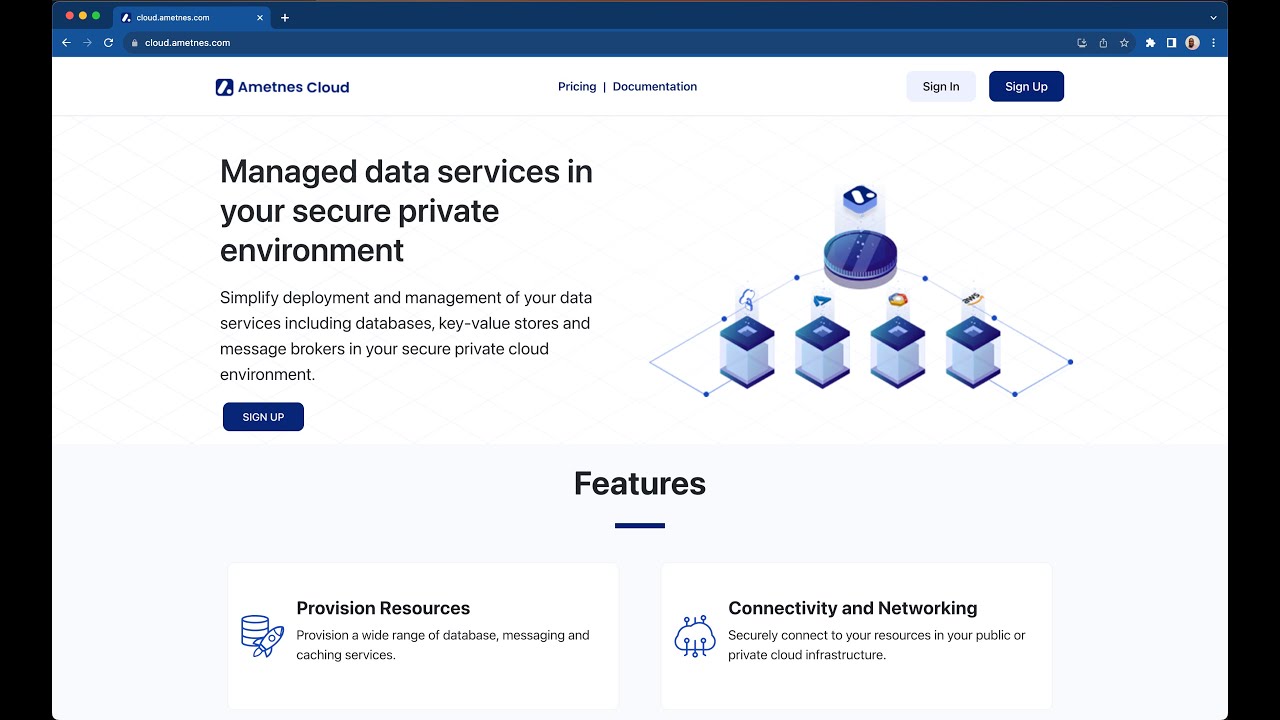
Task: Click the Sign In button
Action: 941,87
